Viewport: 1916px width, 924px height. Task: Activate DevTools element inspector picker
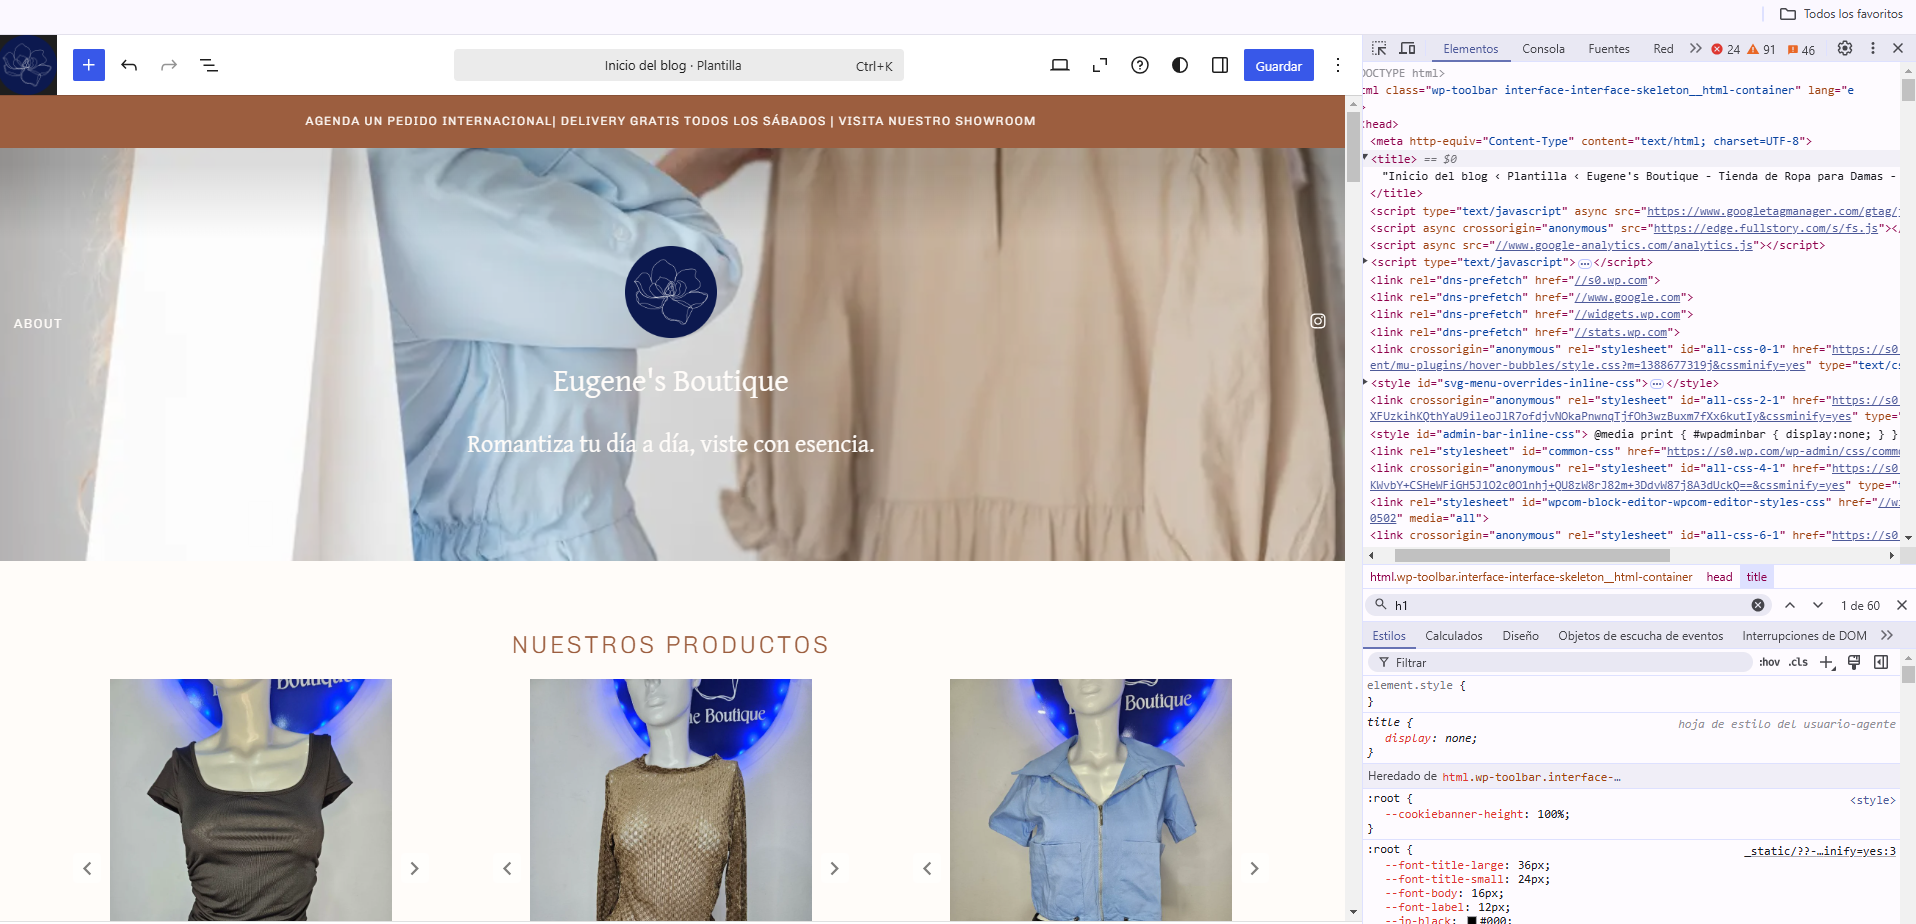[x=1379, y=48]
